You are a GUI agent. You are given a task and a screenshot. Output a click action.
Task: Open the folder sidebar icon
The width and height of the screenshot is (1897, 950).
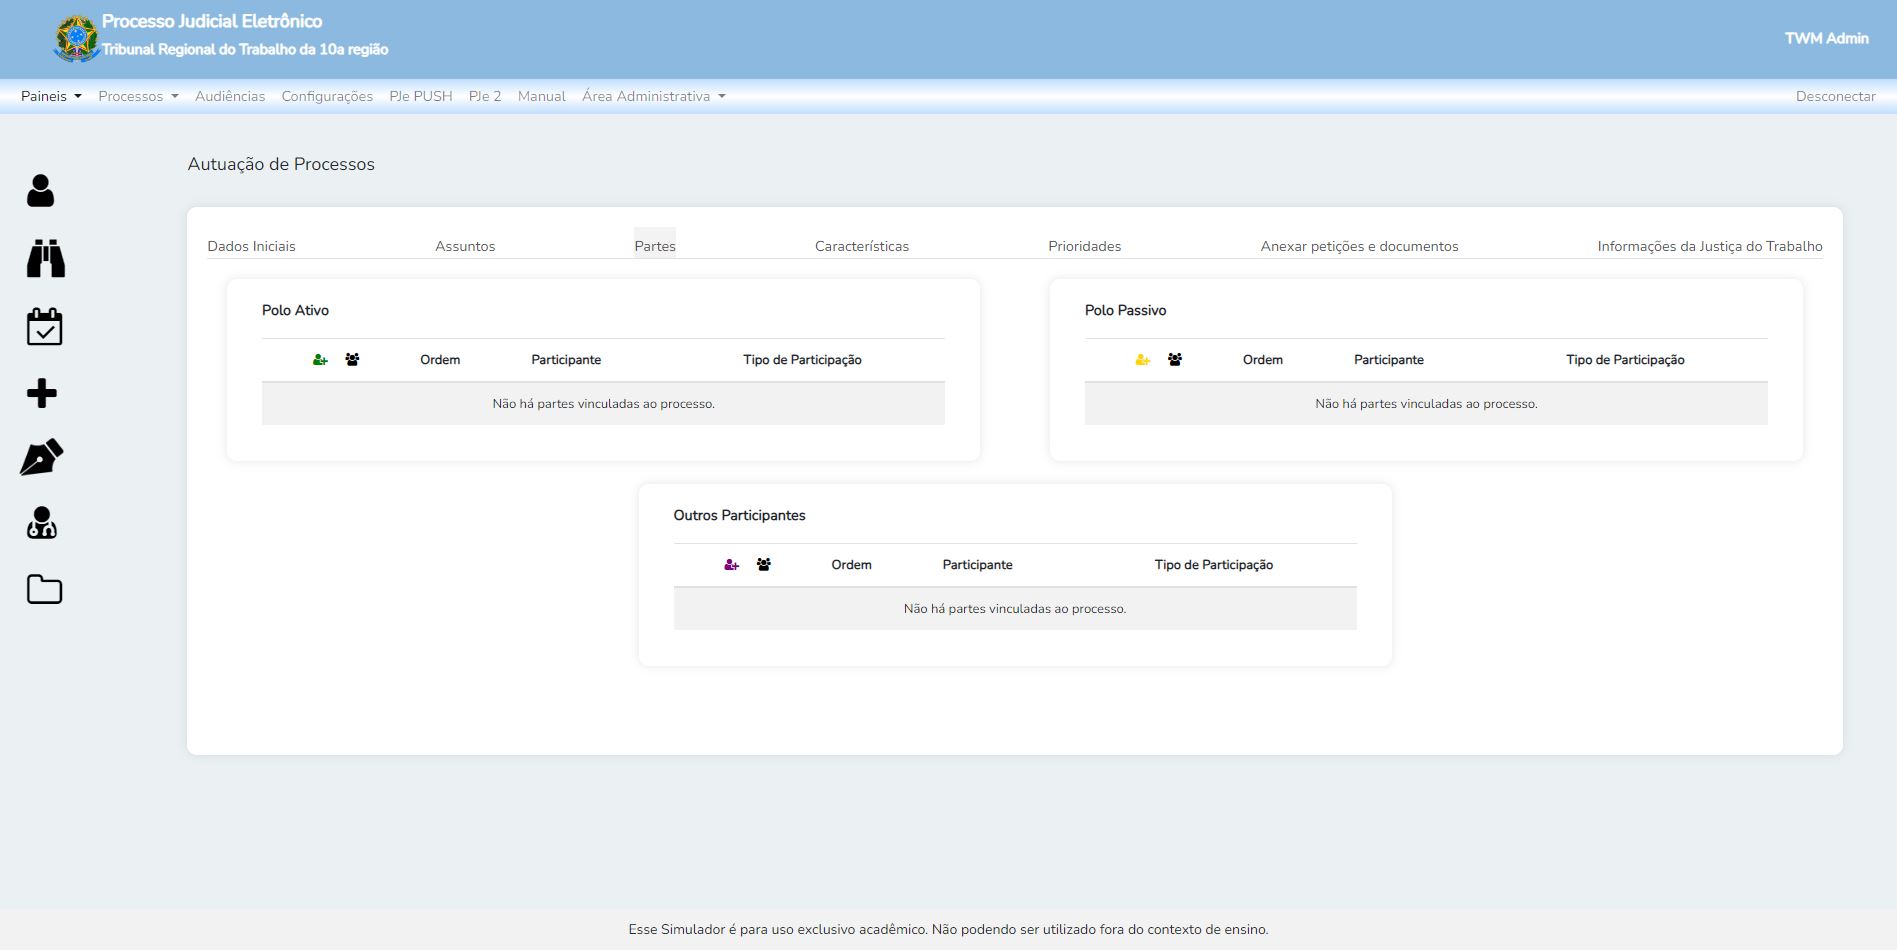click(44, 589)
